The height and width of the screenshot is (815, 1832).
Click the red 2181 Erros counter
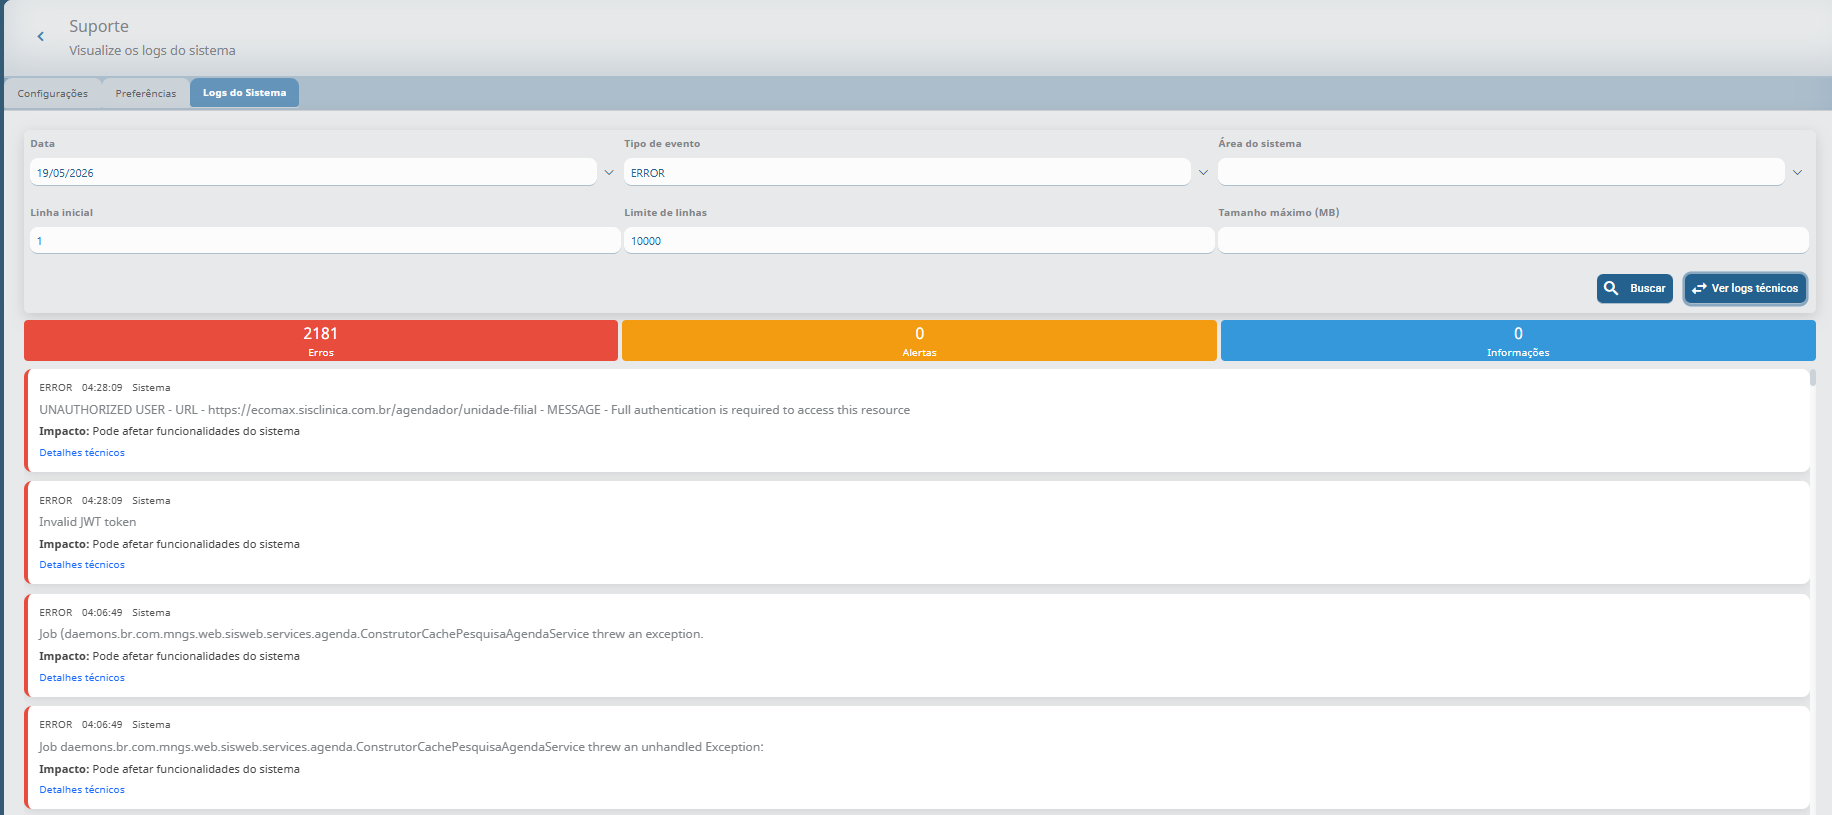click(x=321, y=340)
